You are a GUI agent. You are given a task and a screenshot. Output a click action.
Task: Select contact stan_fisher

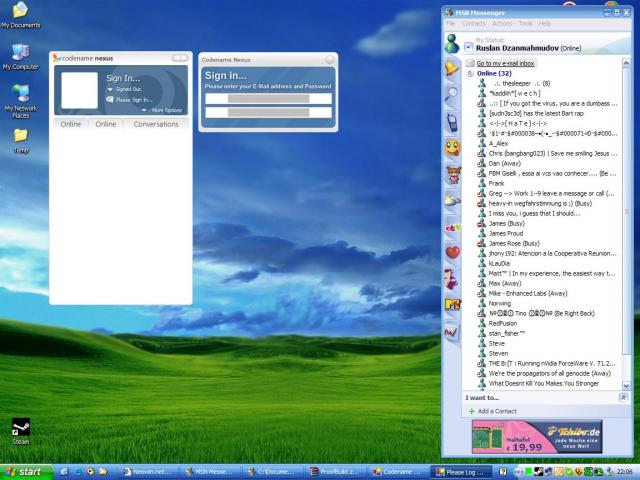tap(507, 333)
